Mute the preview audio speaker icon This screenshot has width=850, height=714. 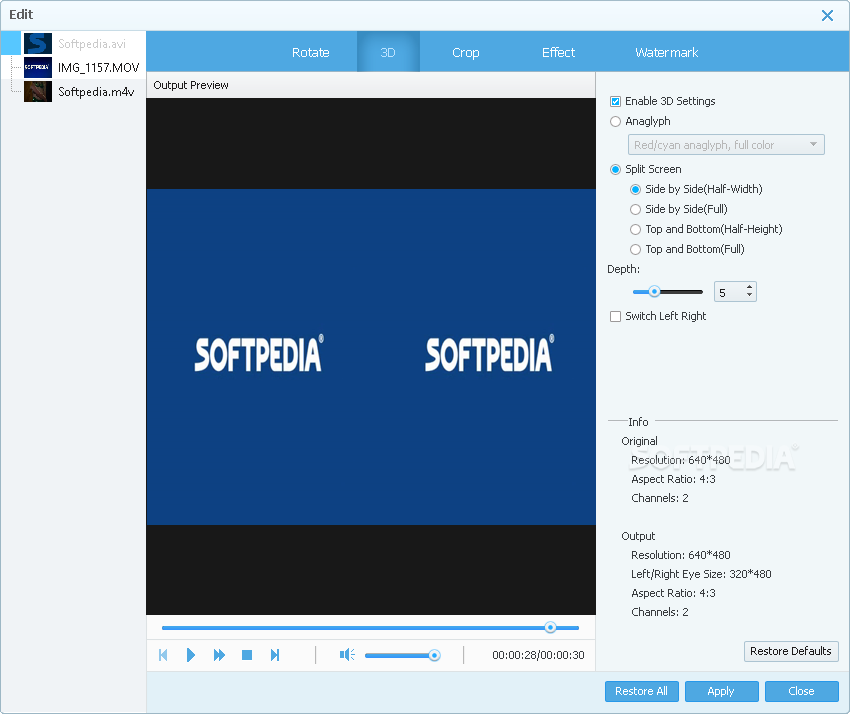pyautogui.click(x=347, y=655)
